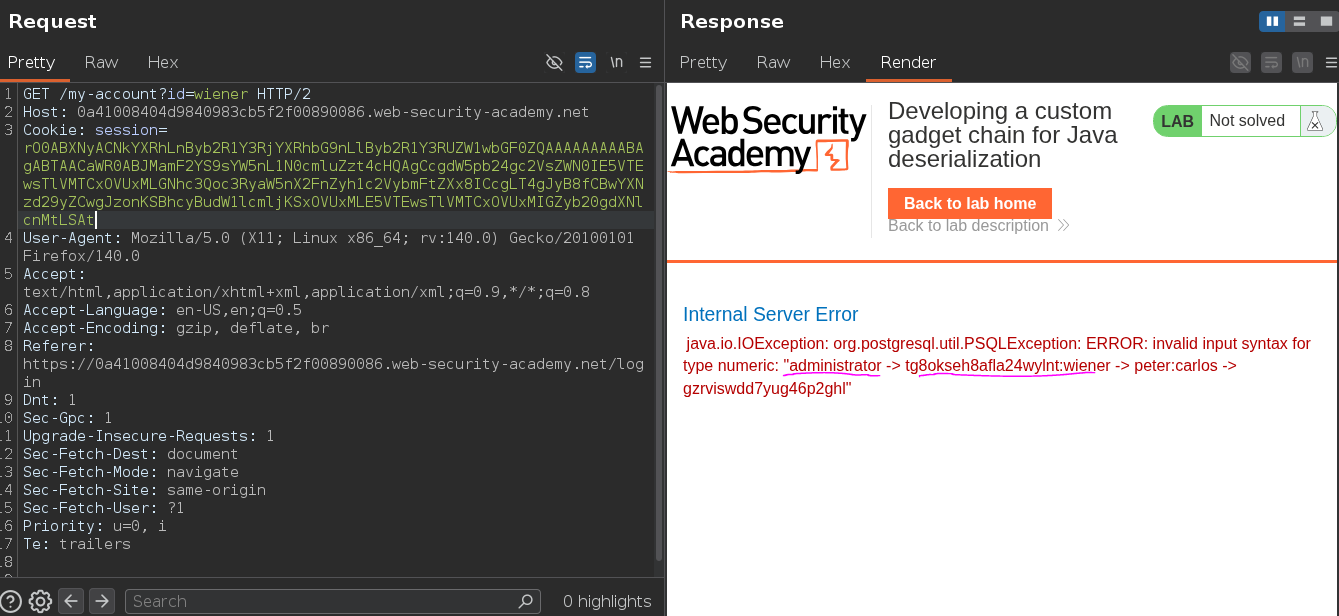The height and width of the screenshot is (616, 1339).
Task: Go to next search match arrow
Action: tap(102, 601)
